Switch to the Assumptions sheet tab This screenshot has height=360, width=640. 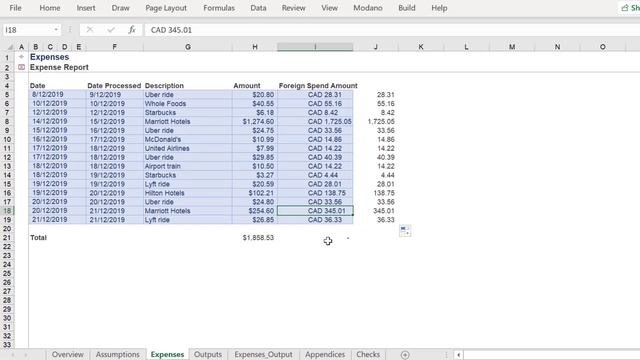tap(118, 354)
